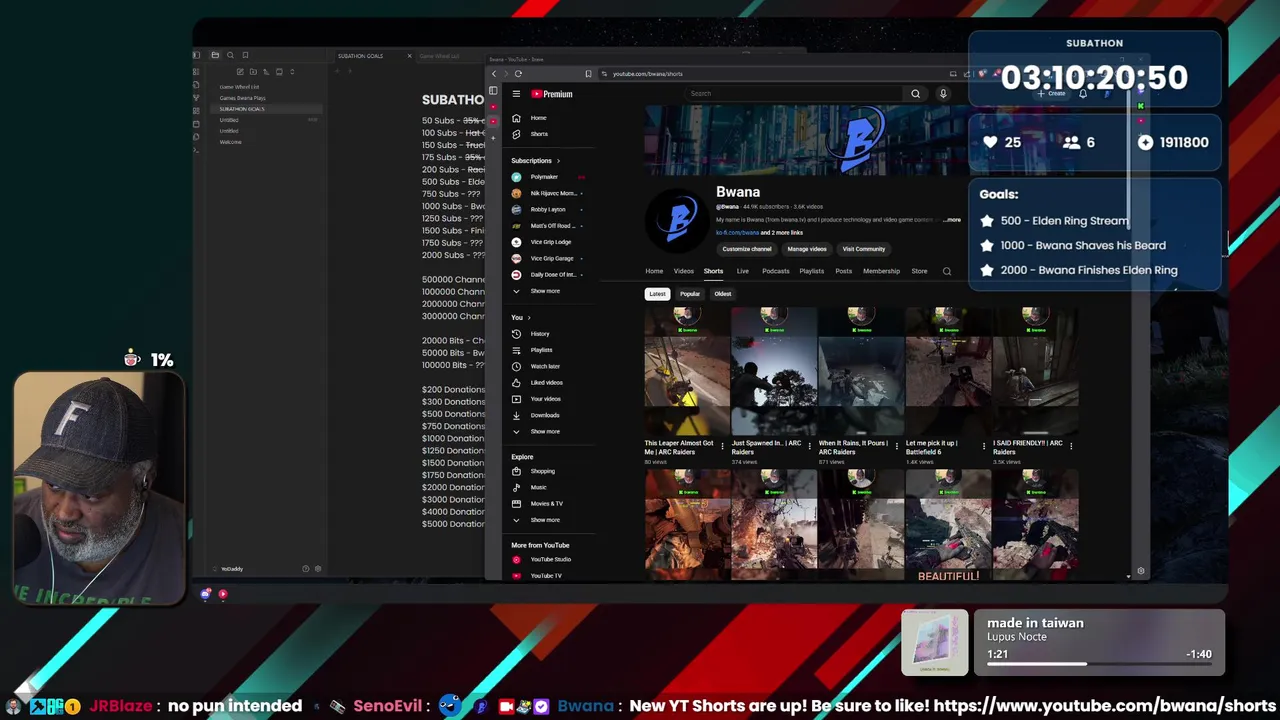This screenshot has height=720, width=1280.
Task: Filter shorts by Oldest chip
Action: (722, 294)
